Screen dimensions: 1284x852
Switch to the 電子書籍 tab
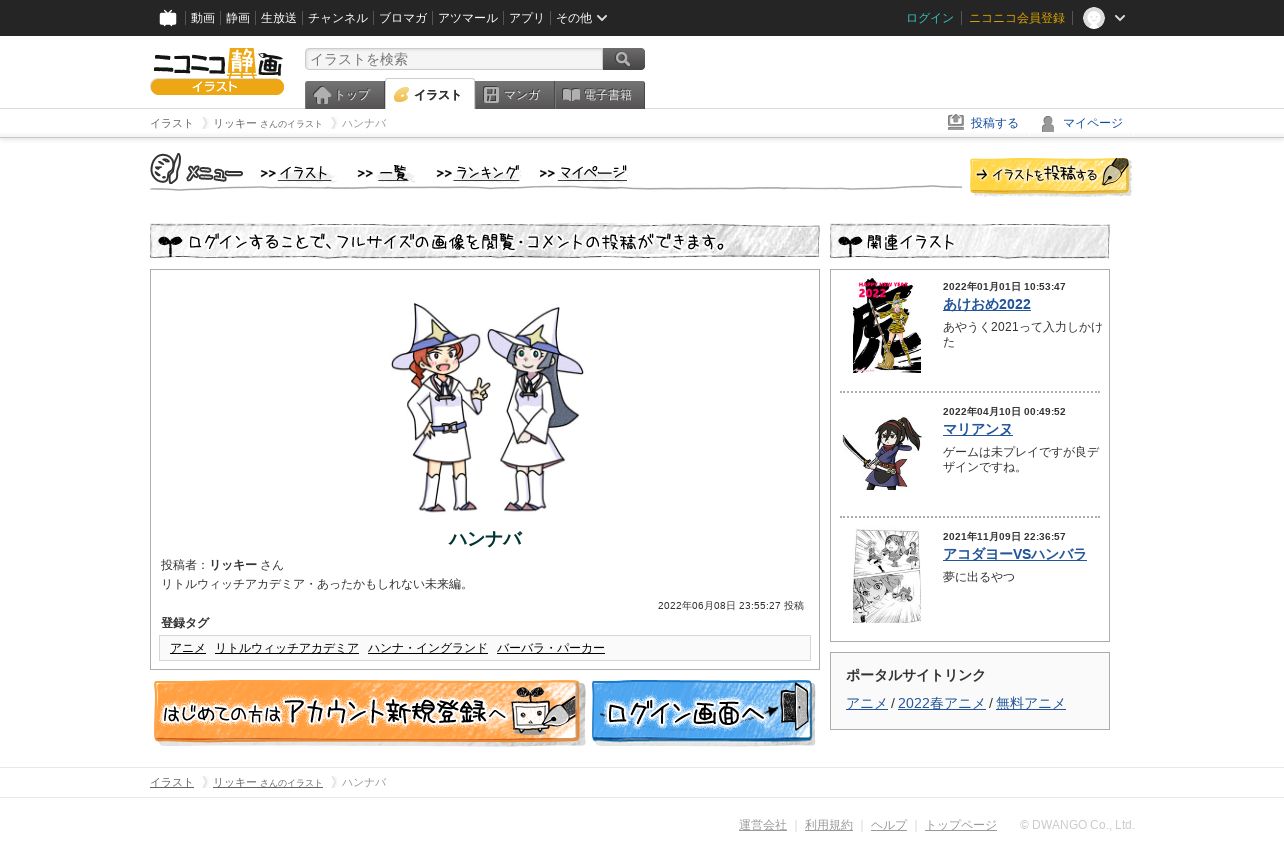point(600,95)
